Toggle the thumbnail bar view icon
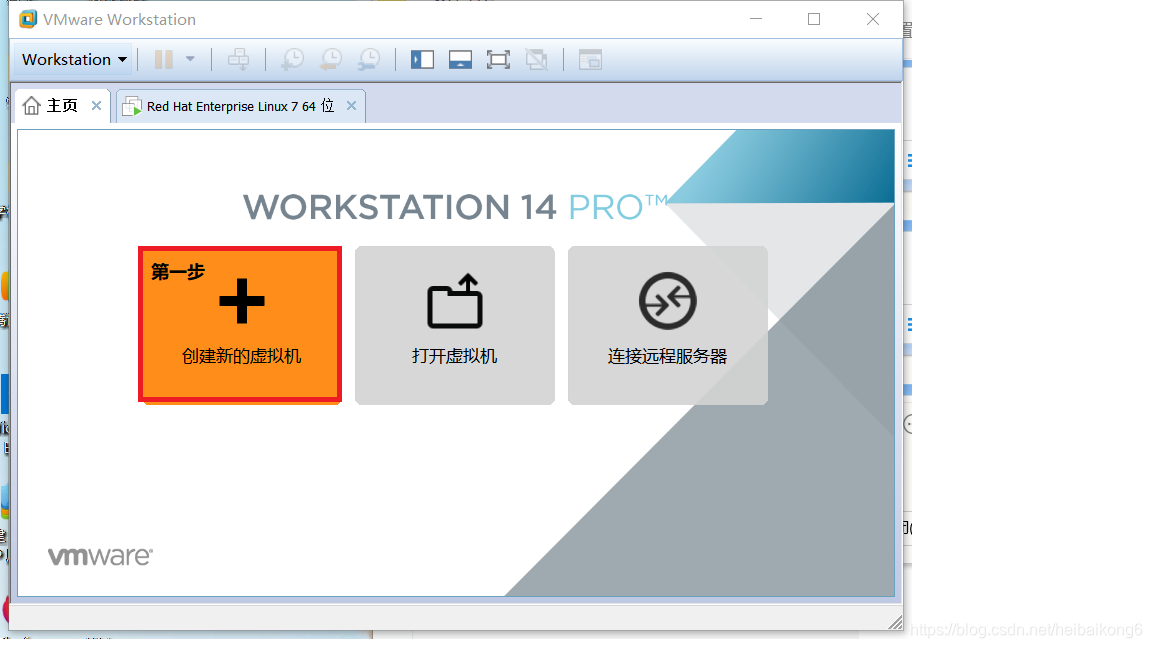 [x=461, y=60]
